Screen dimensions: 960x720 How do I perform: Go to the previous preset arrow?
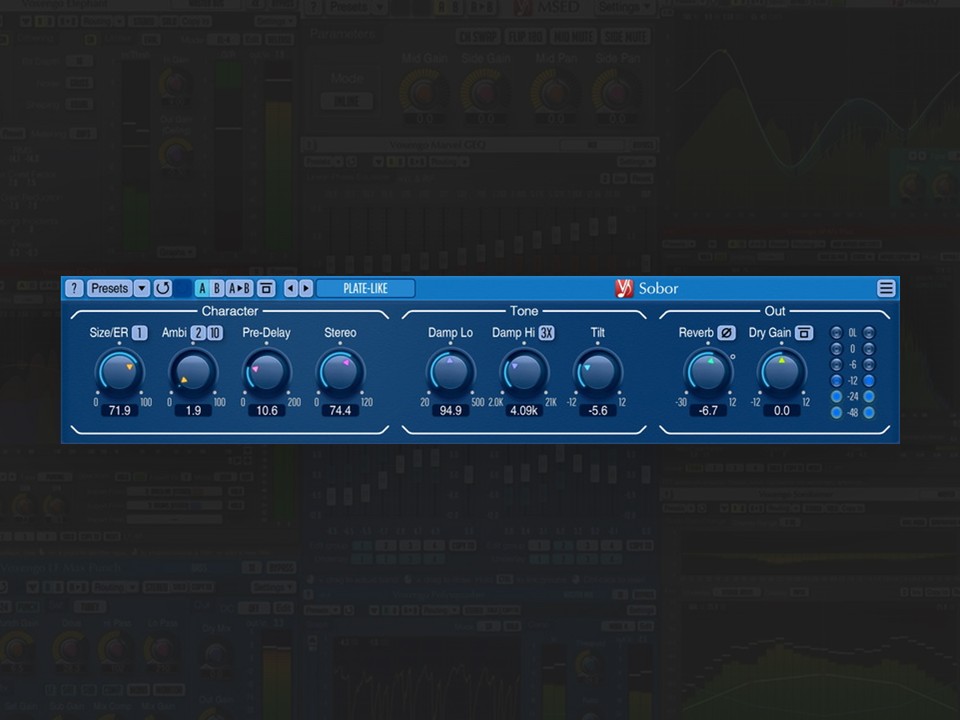tap(291, 288)
